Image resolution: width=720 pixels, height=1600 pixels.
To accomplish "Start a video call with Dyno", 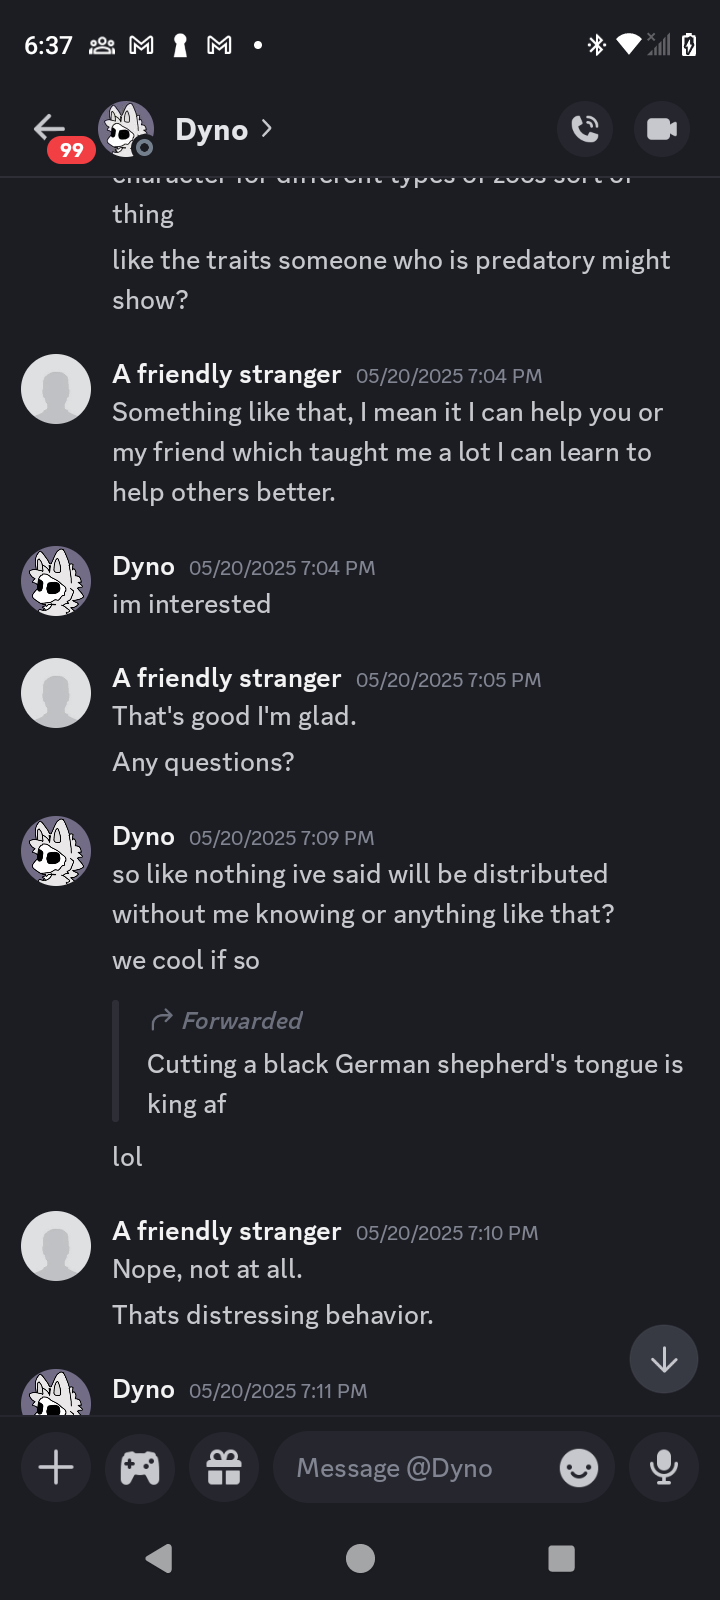I will pos(662,129).
